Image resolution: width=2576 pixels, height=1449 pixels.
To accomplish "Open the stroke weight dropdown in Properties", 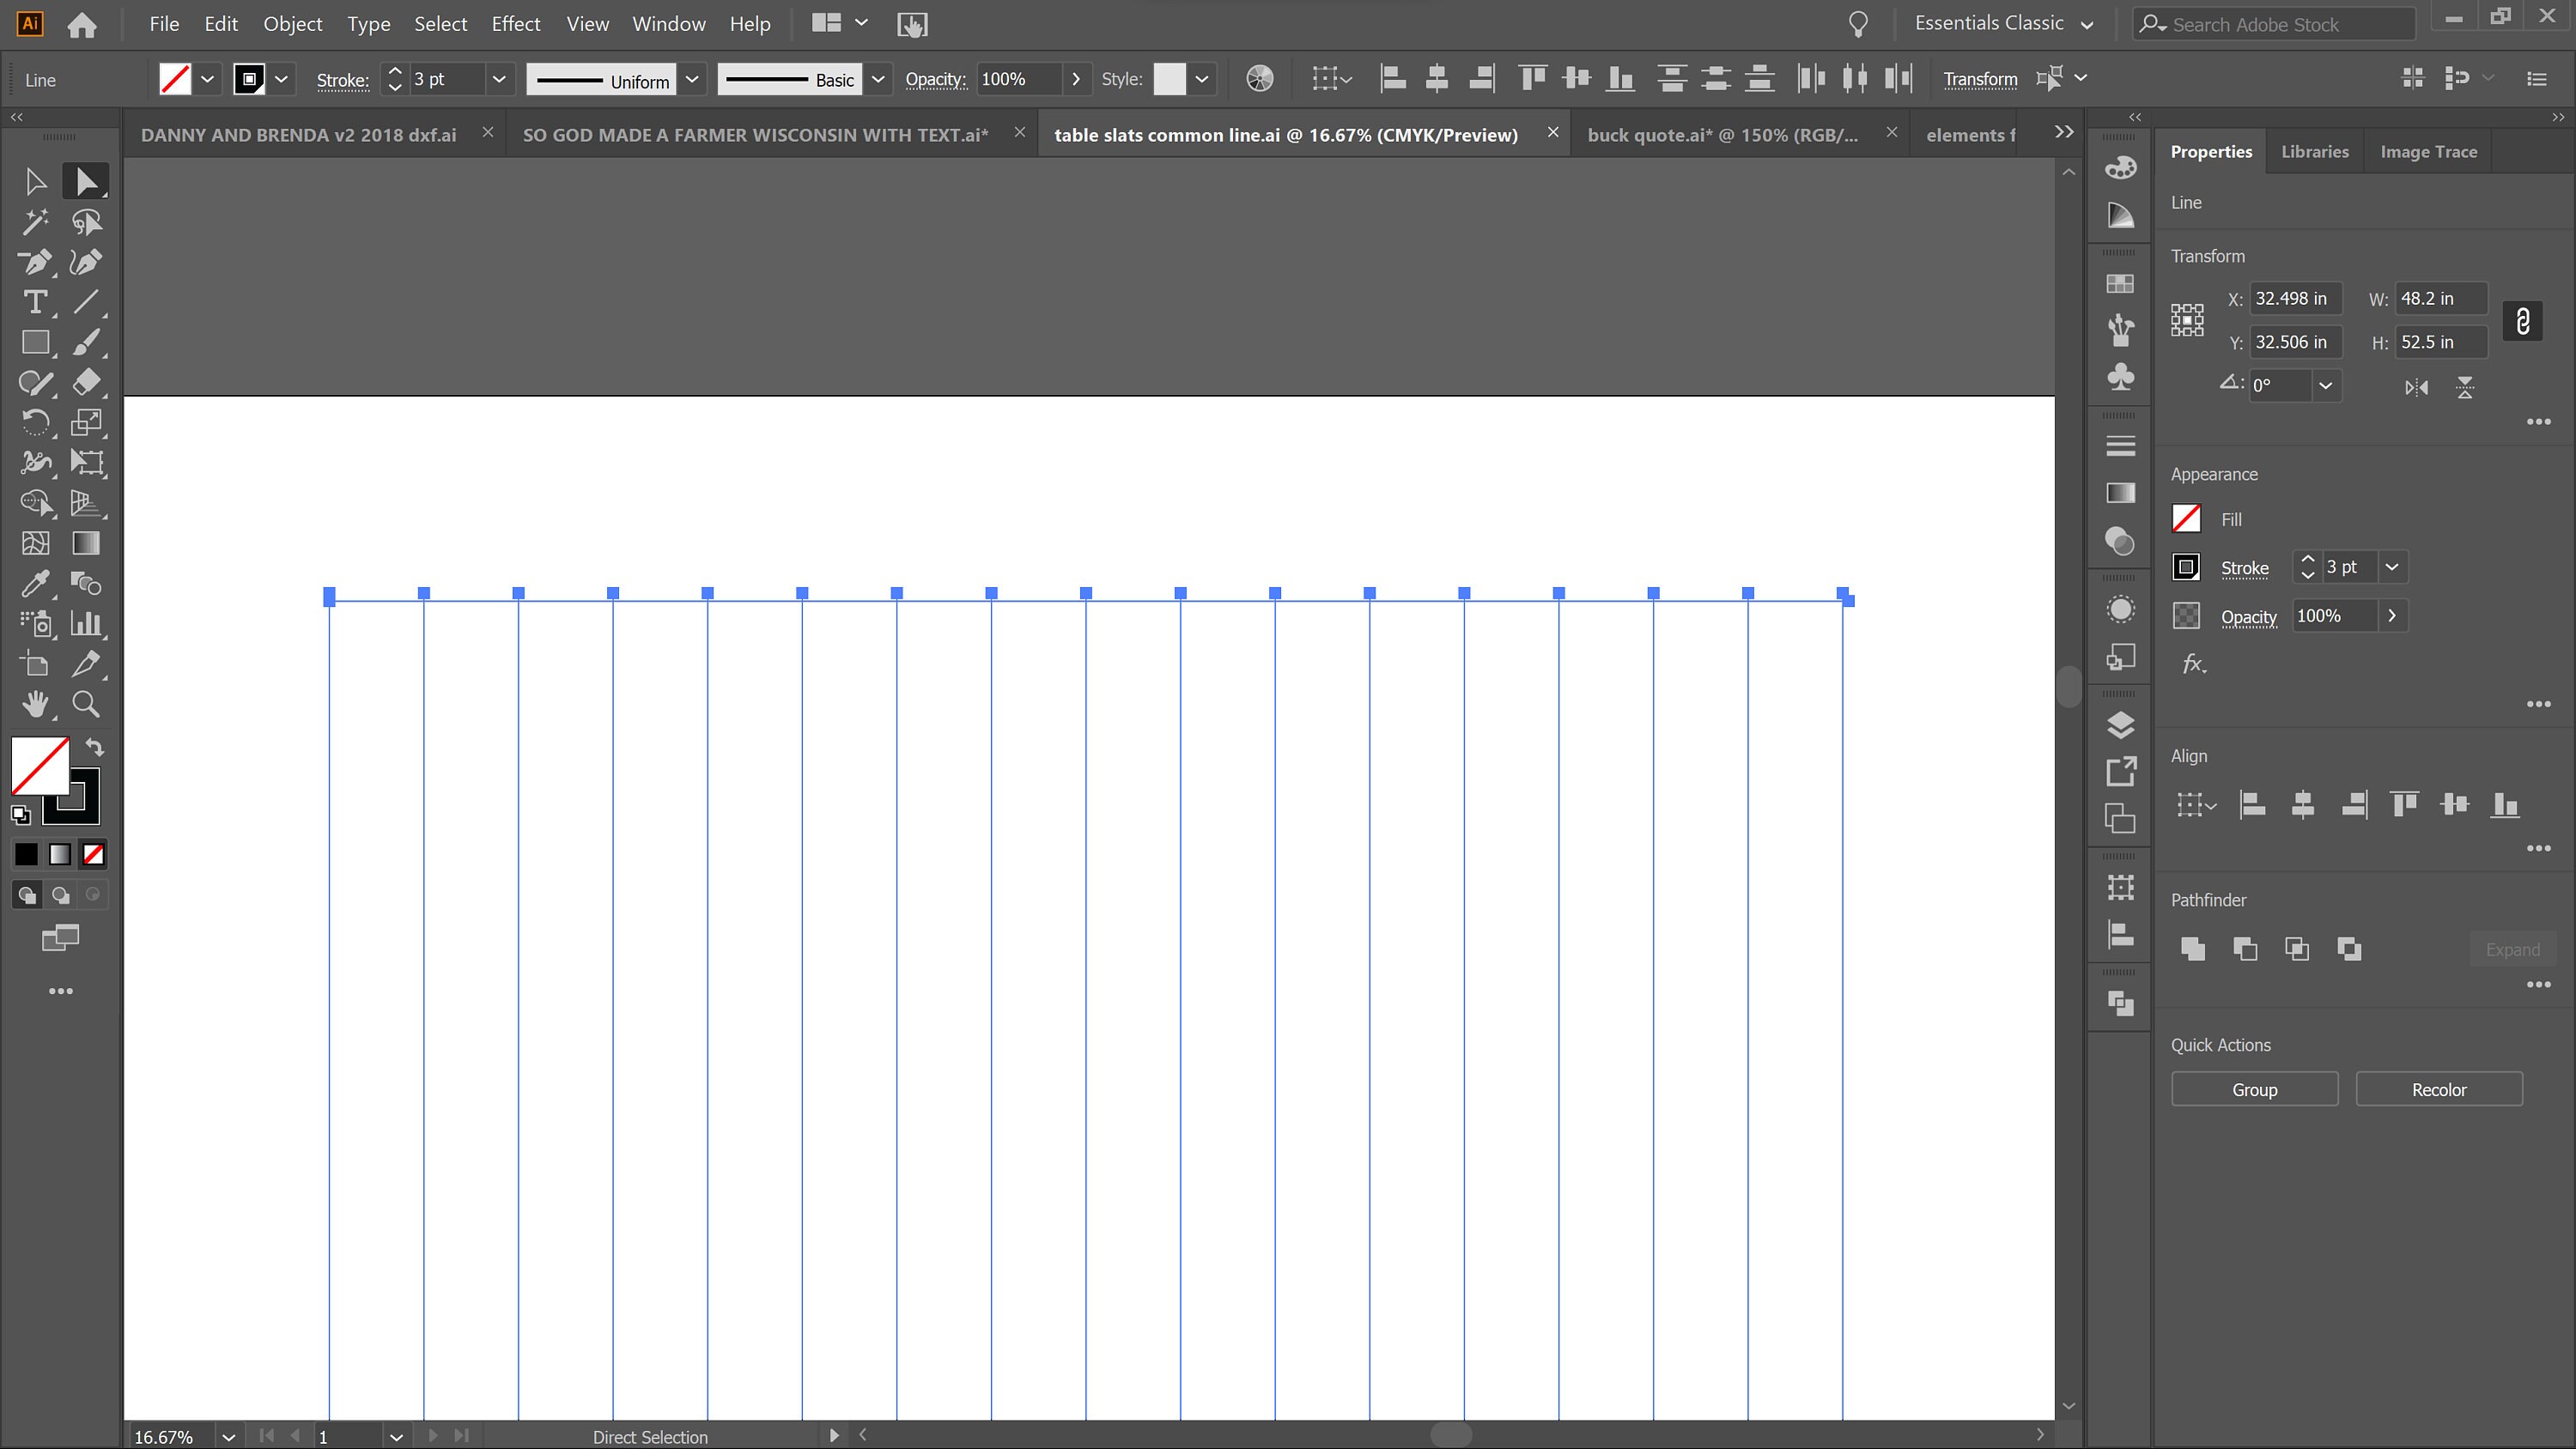I will (2392, 567).
